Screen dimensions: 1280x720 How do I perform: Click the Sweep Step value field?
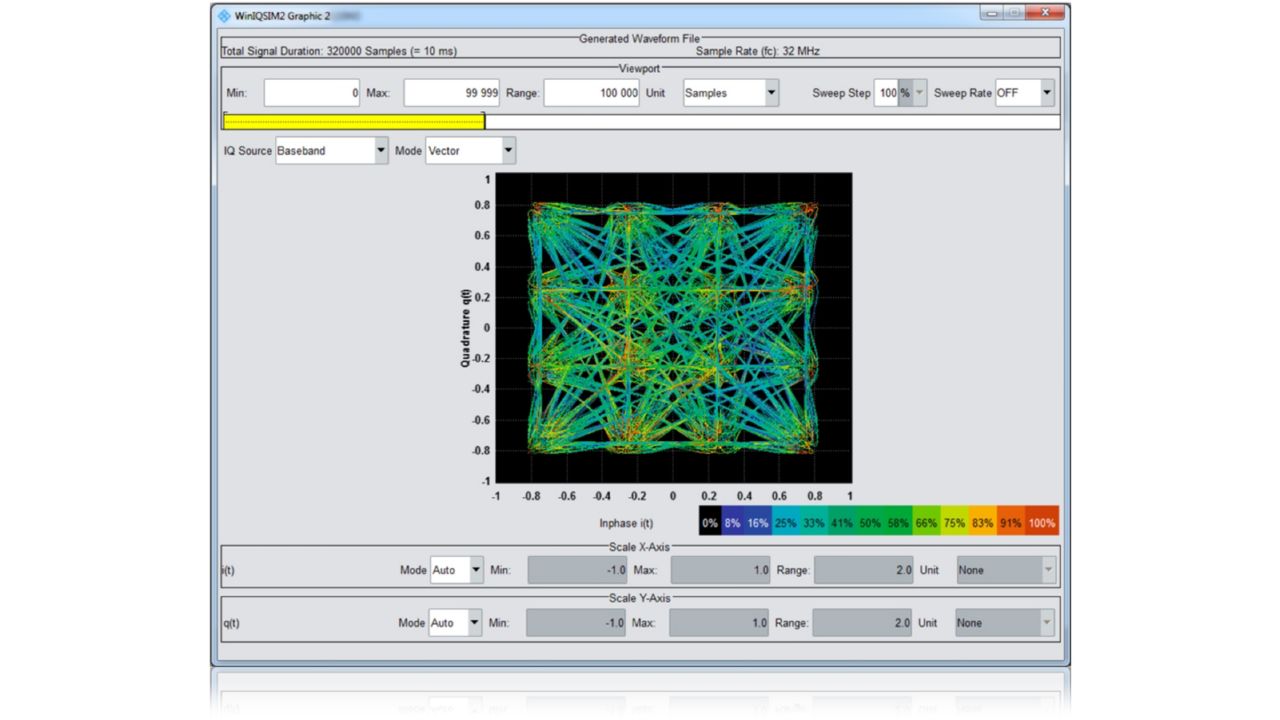coord(886,93)
